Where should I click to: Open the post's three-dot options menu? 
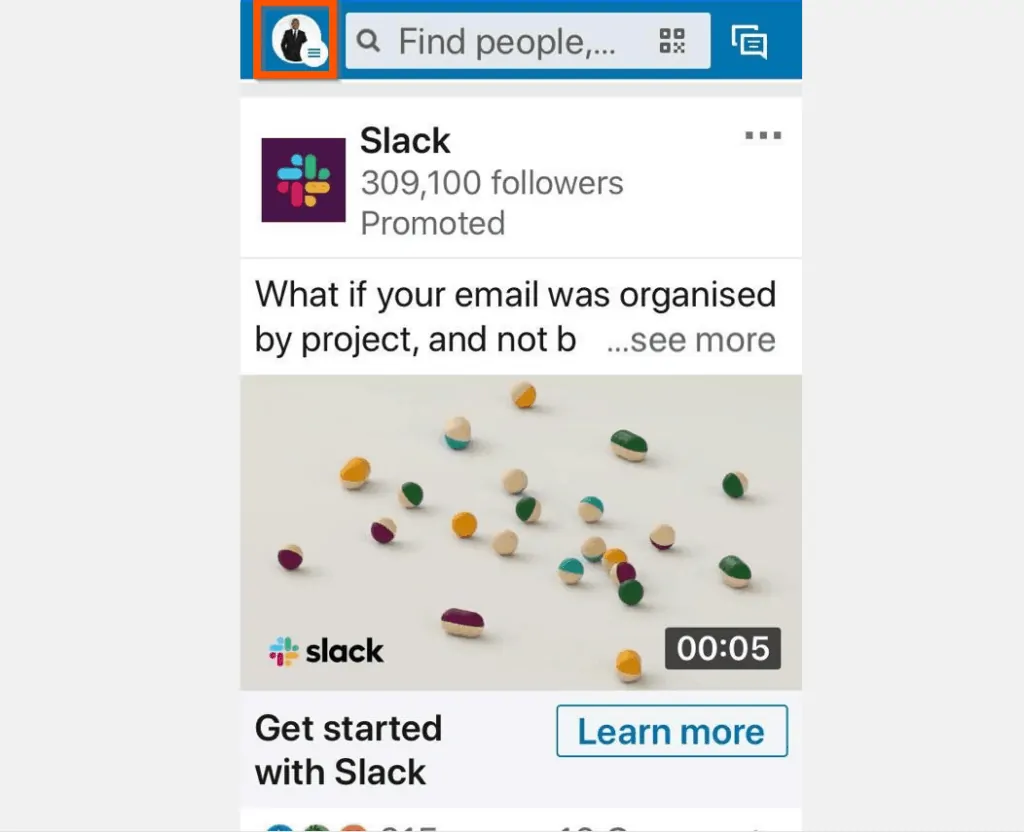763,135
